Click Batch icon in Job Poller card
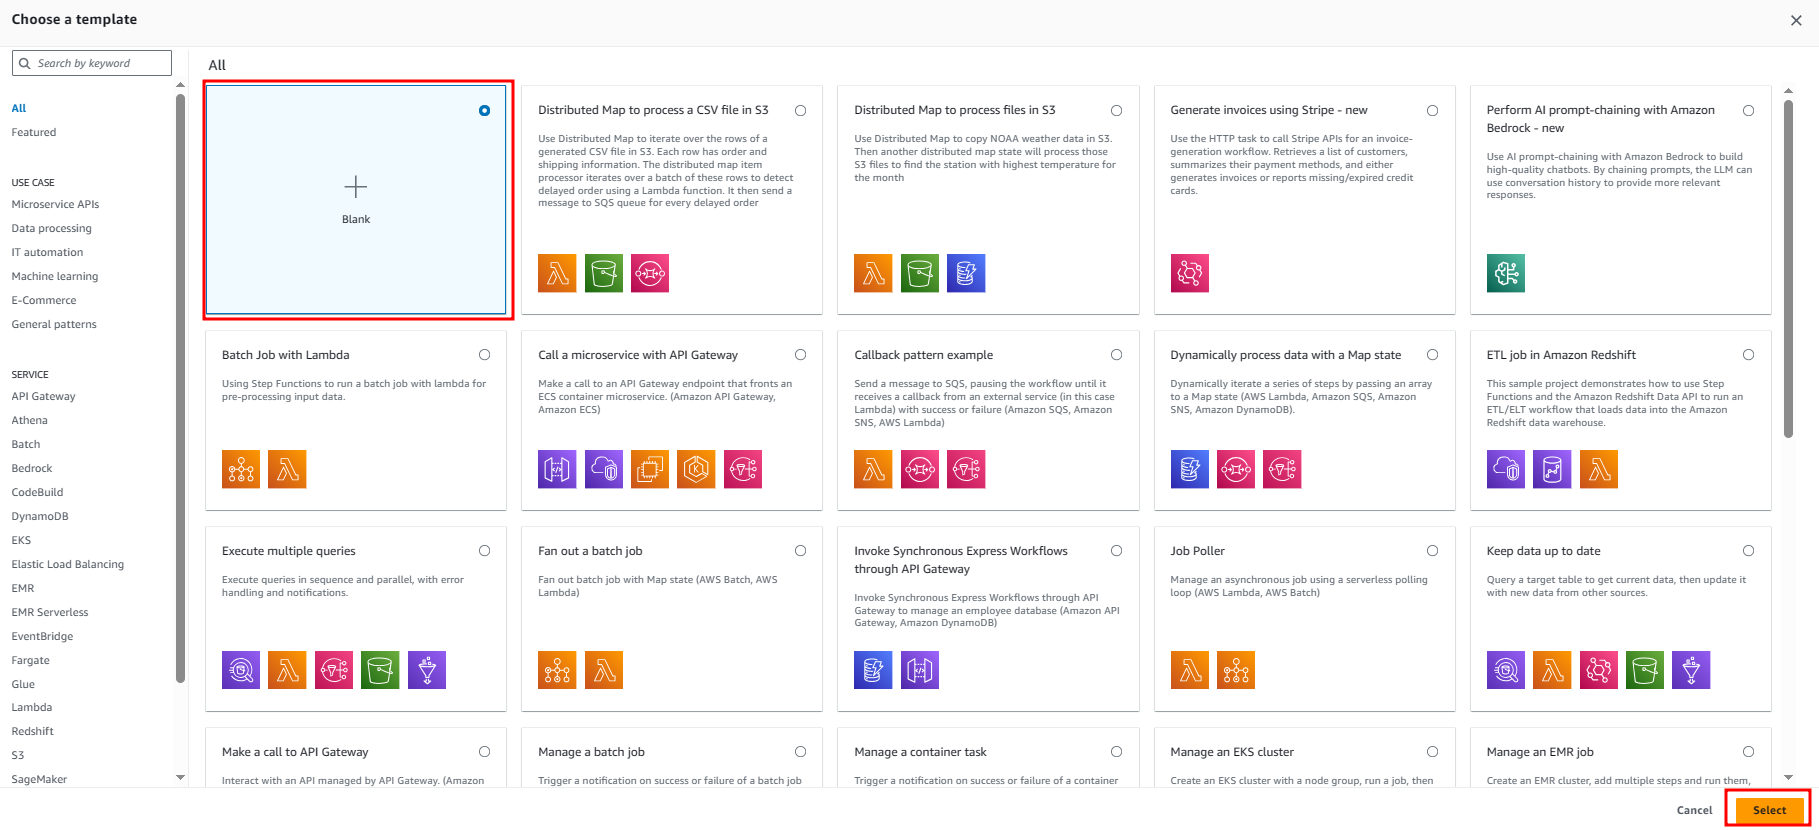 pos(1236,670)
